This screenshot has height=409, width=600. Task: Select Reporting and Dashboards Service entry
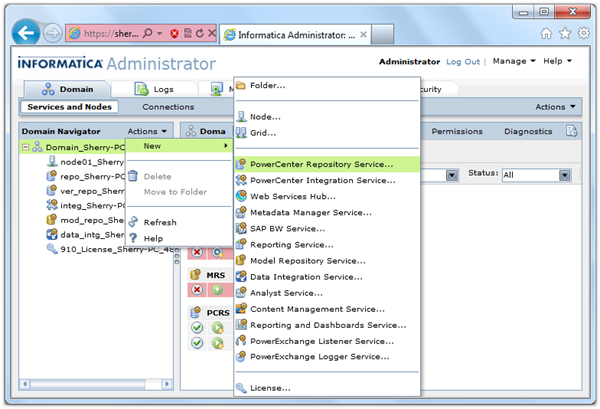tap(327, 325)
